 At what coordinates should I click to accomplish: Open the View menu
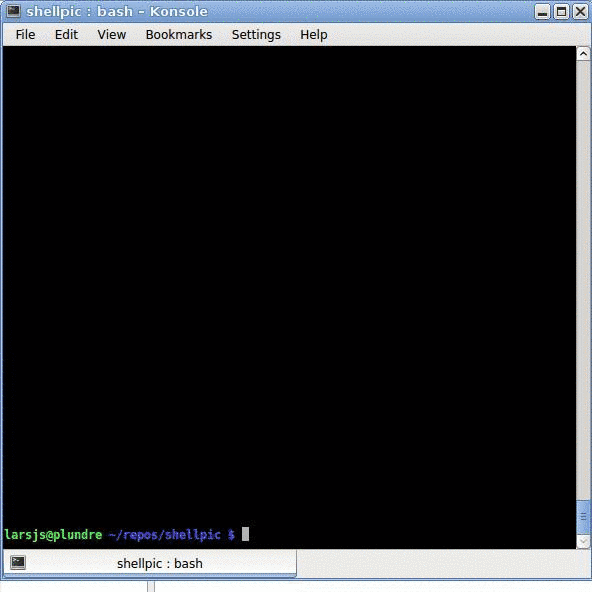pos(111,35)
